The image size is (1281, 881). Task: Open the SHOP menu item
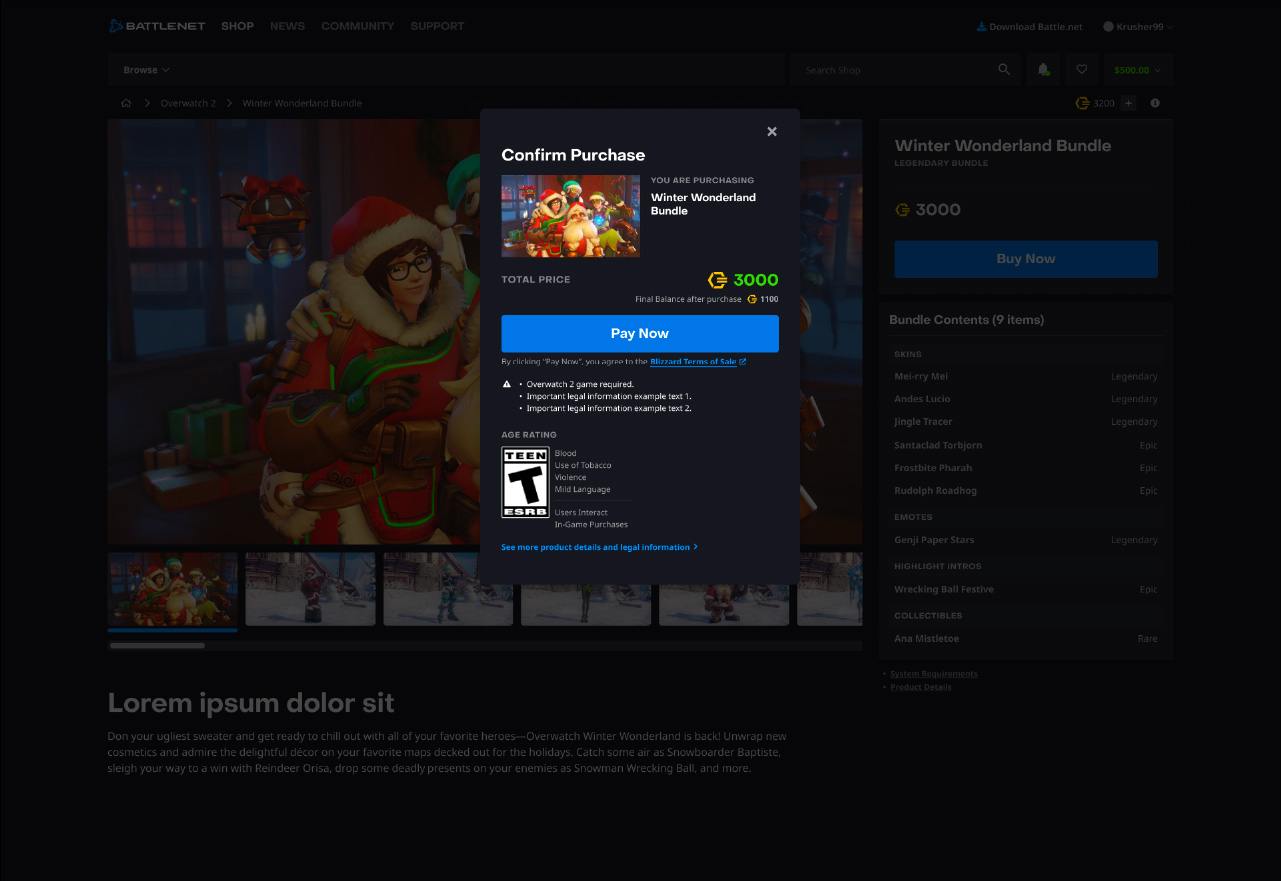[x=237, y=26]
